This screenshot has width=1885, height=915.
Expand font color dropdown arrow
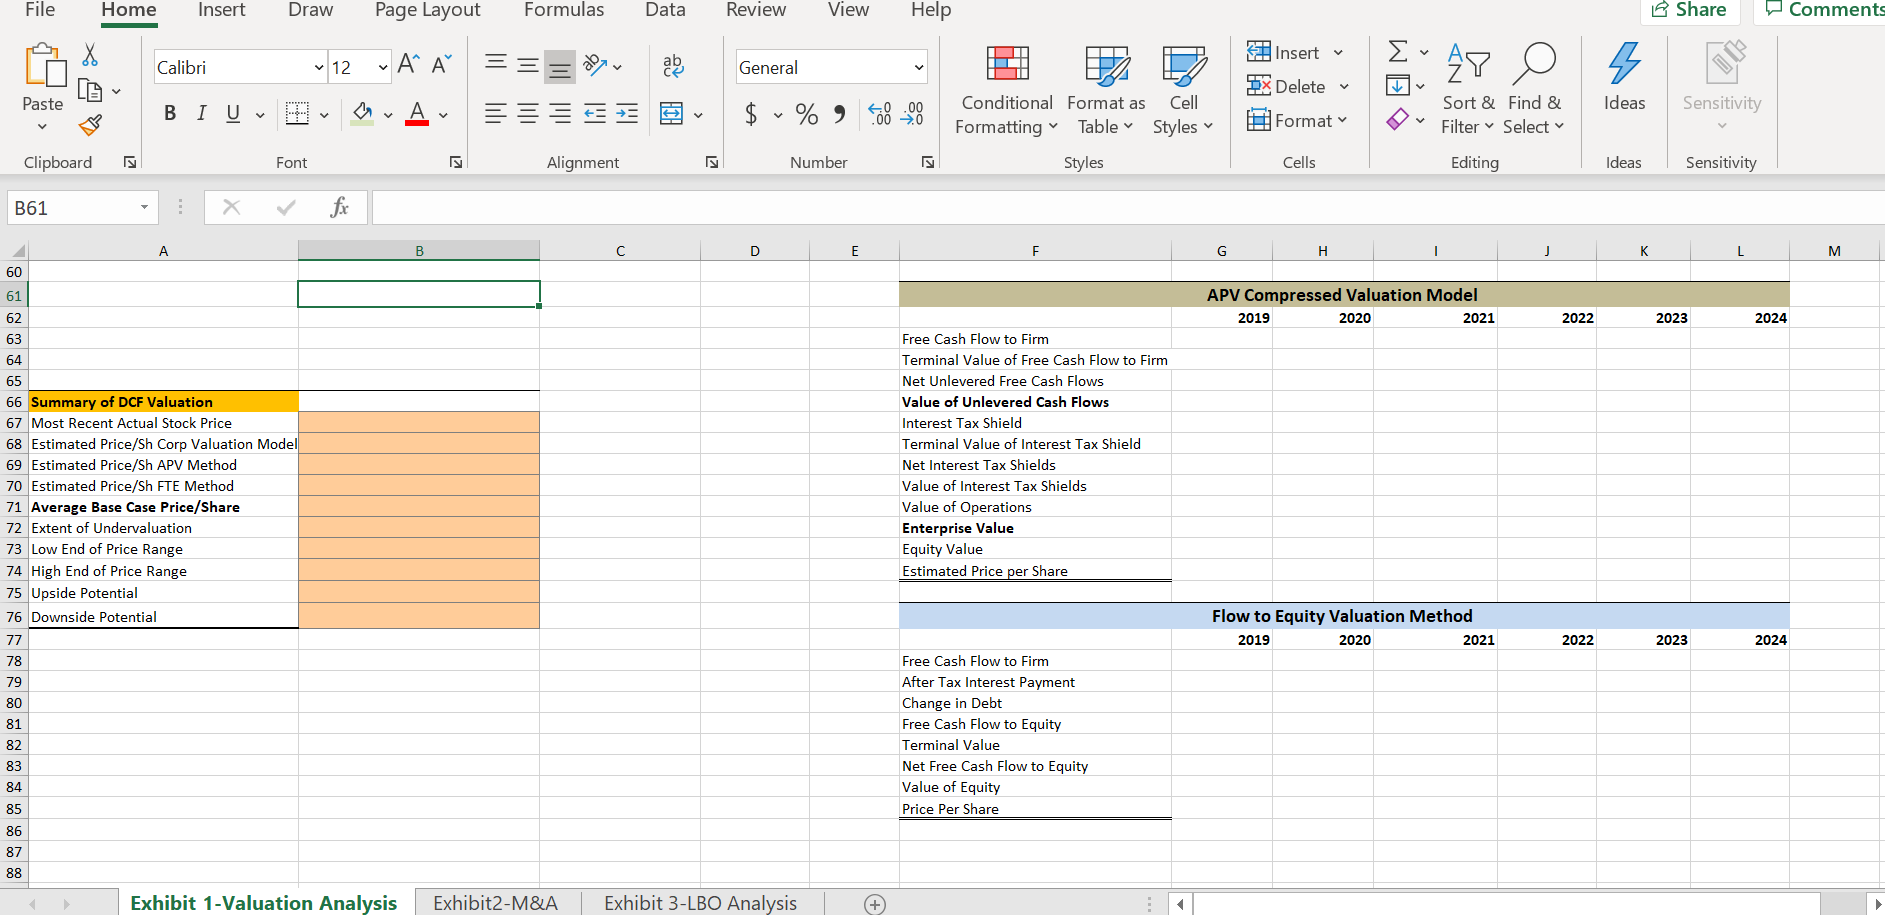[x=443, y=114]
